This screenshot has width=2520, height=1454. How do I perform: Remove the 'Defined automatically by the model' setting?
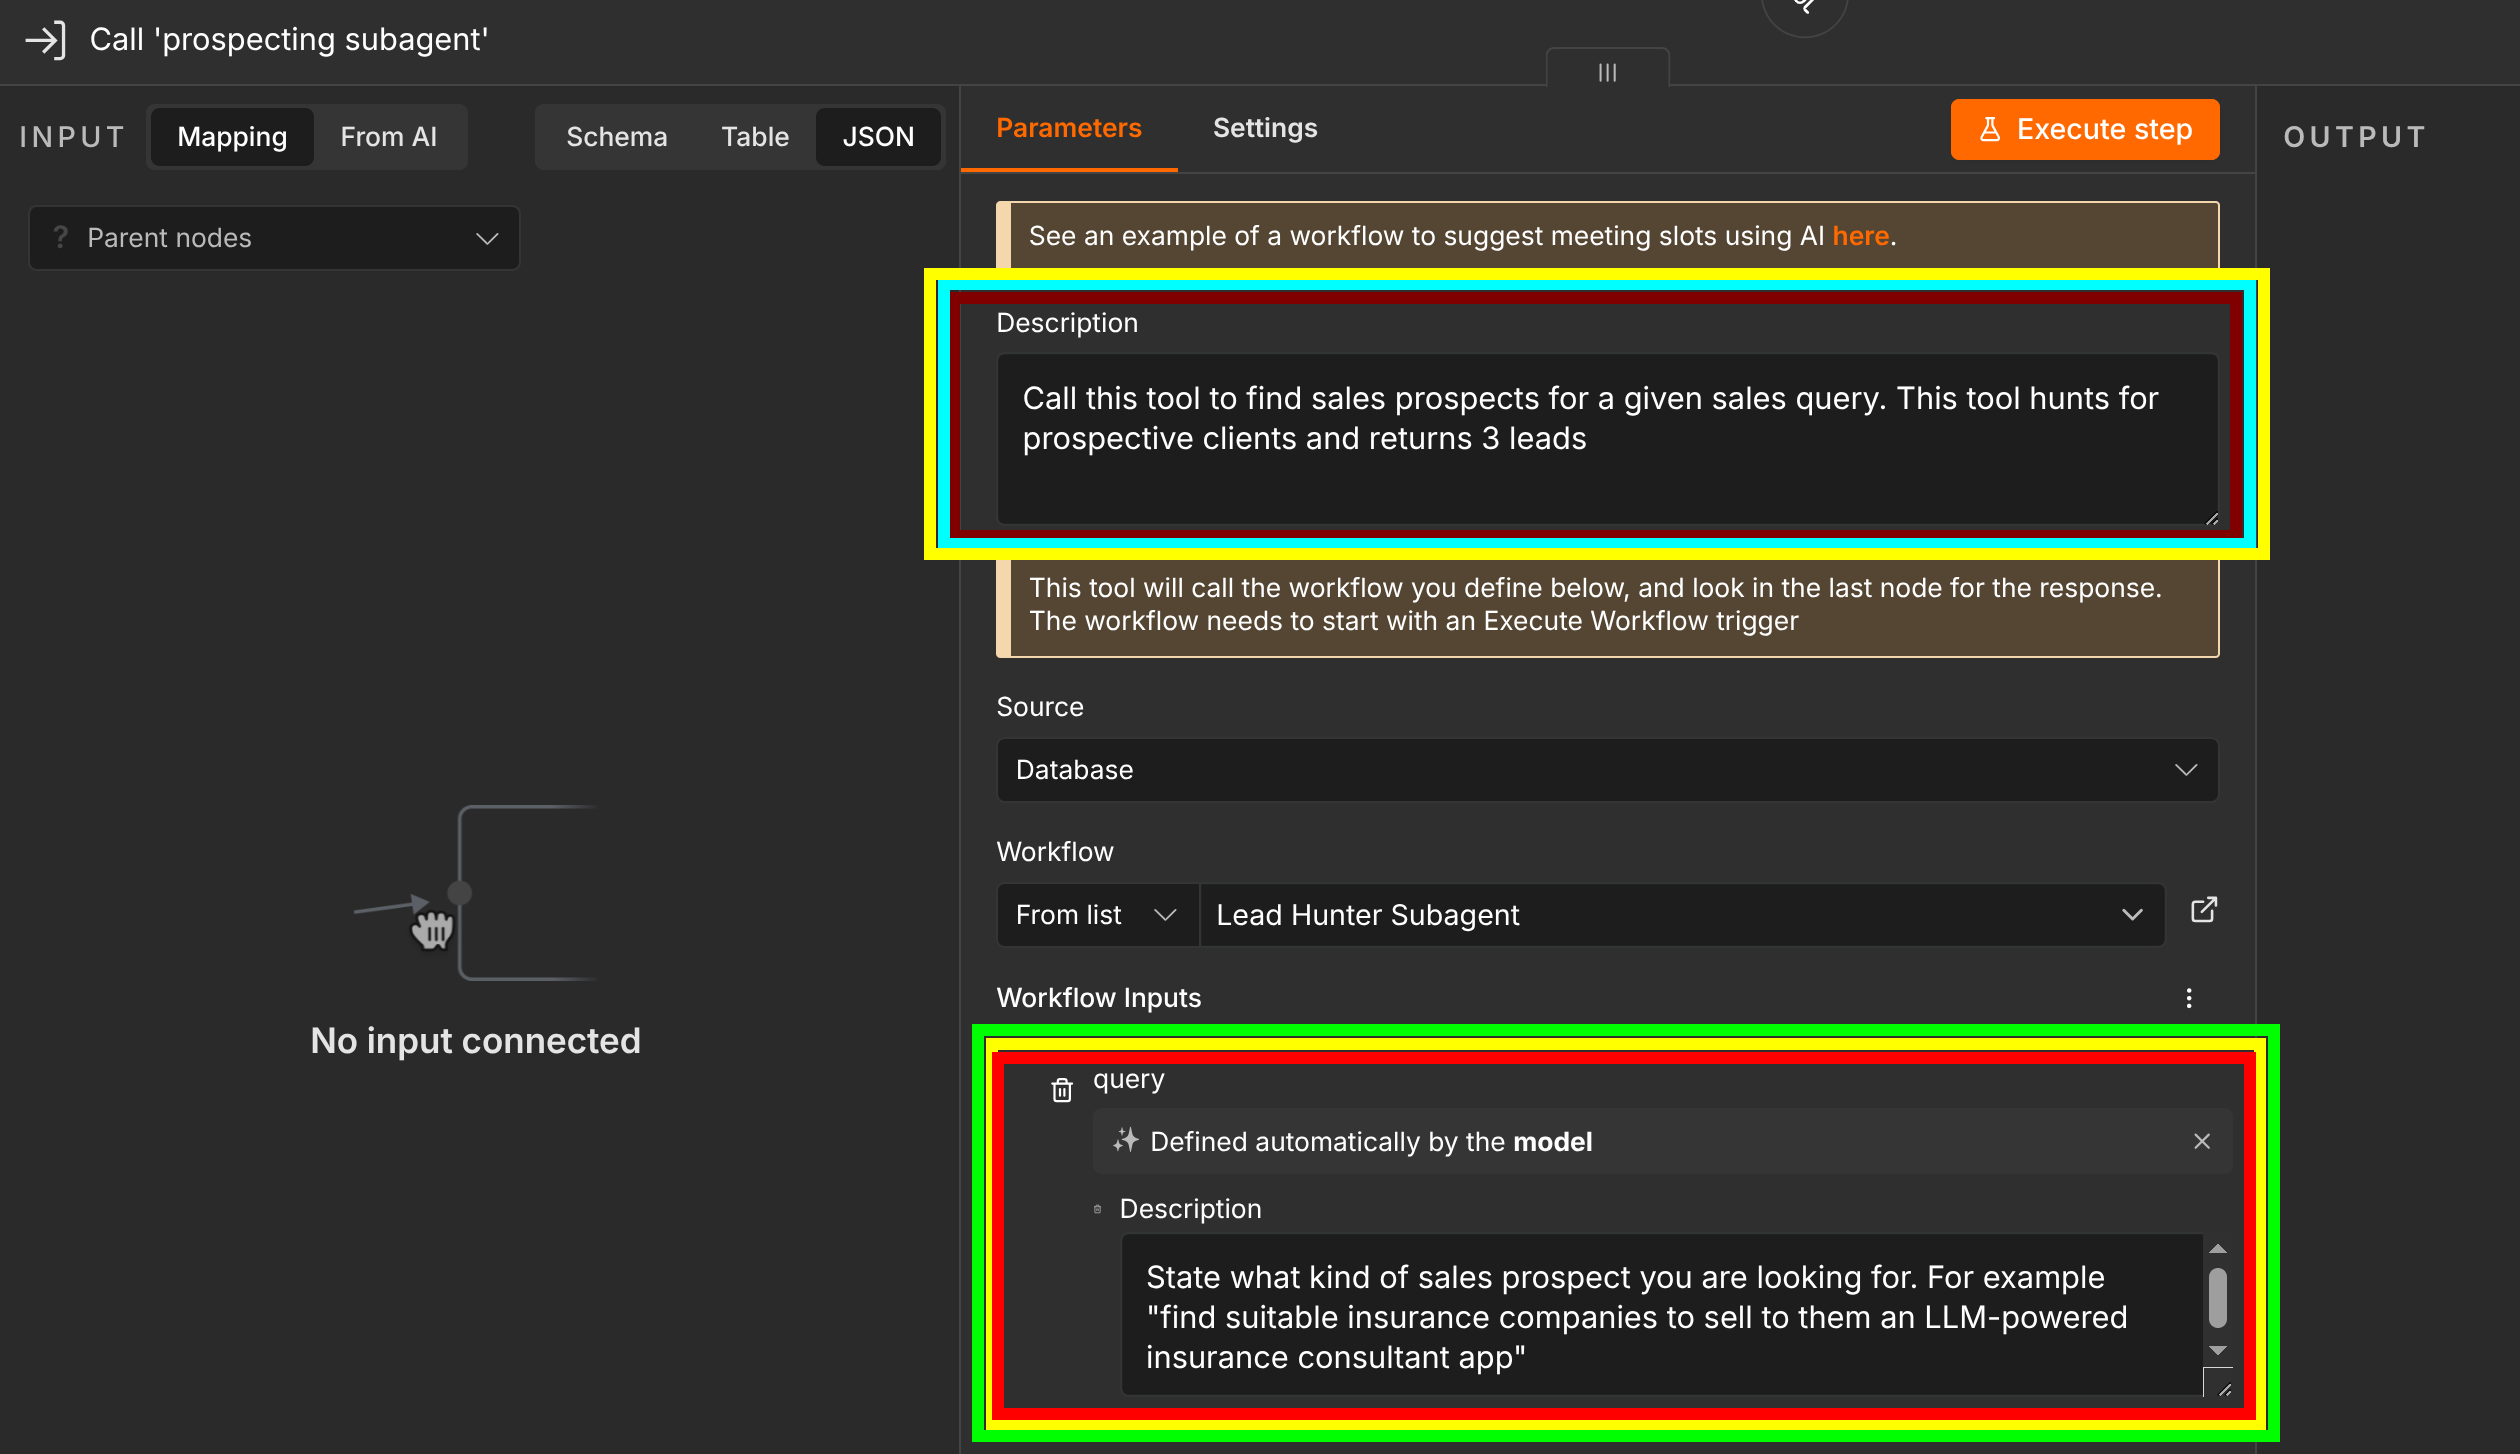[2202, 1141]
